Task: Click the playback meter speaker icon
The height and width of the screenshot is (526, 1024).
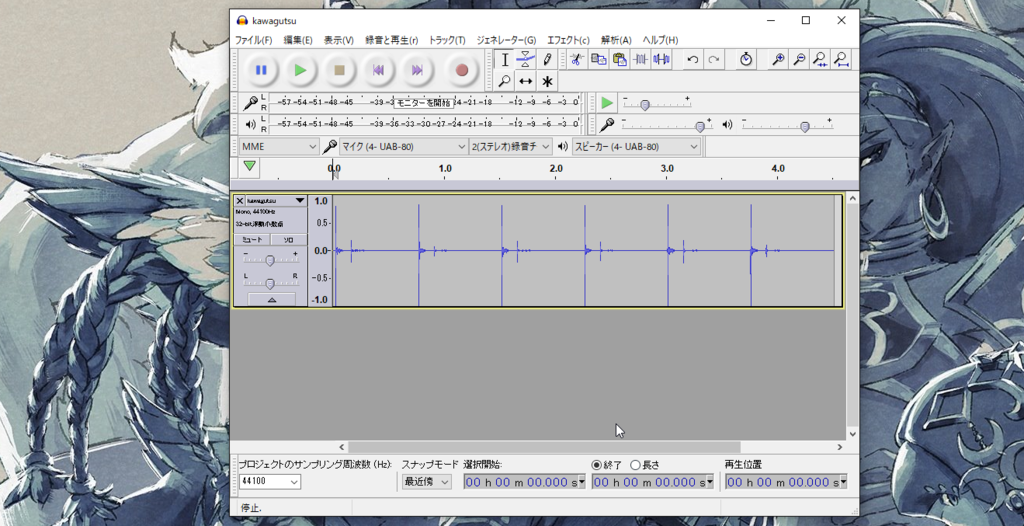Action: [250, 124]
